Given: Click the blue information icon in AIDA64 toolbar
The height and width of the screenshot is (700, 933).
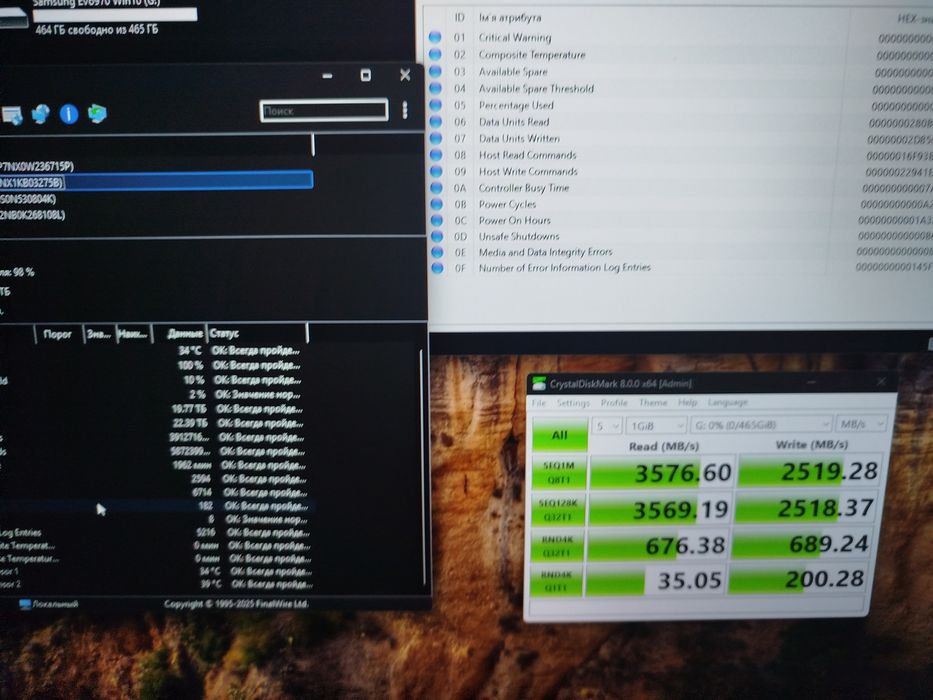Looking at the screenshot, I should pyautogui.click(x=69, y=114).
